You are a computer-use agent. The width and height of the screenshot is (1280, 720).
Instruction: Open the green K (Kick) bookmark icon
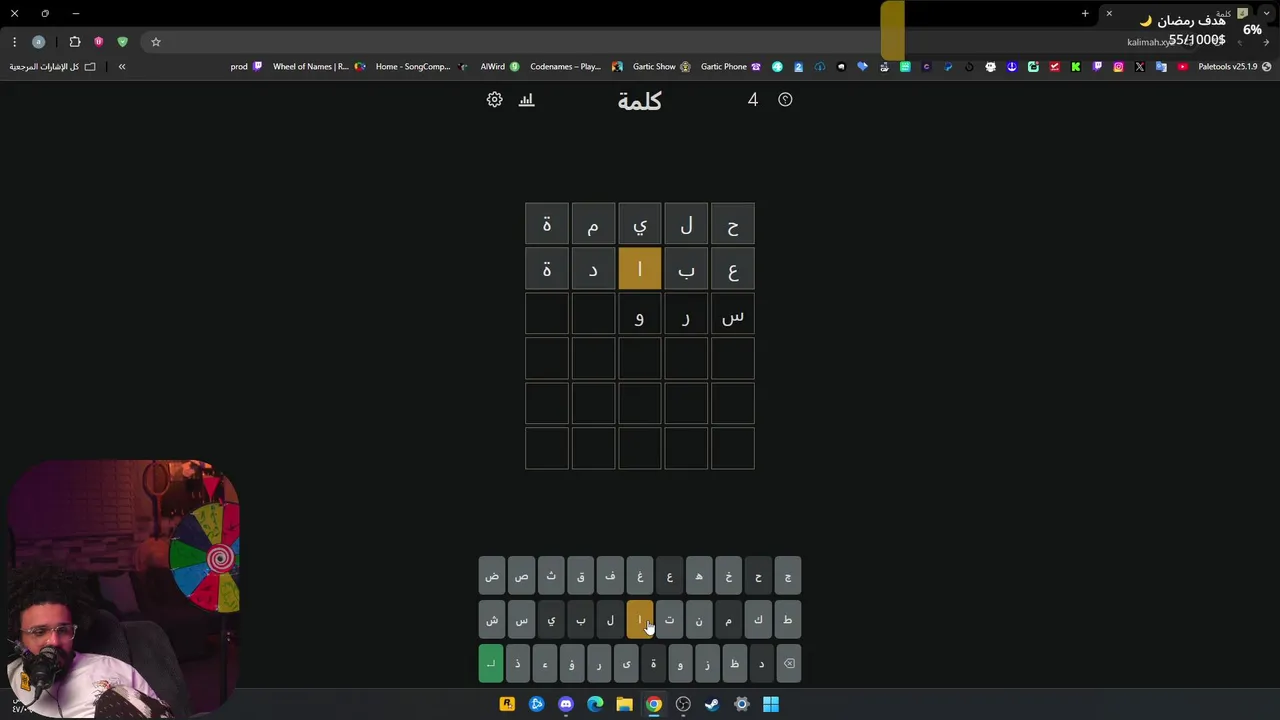pos(1076,67)
